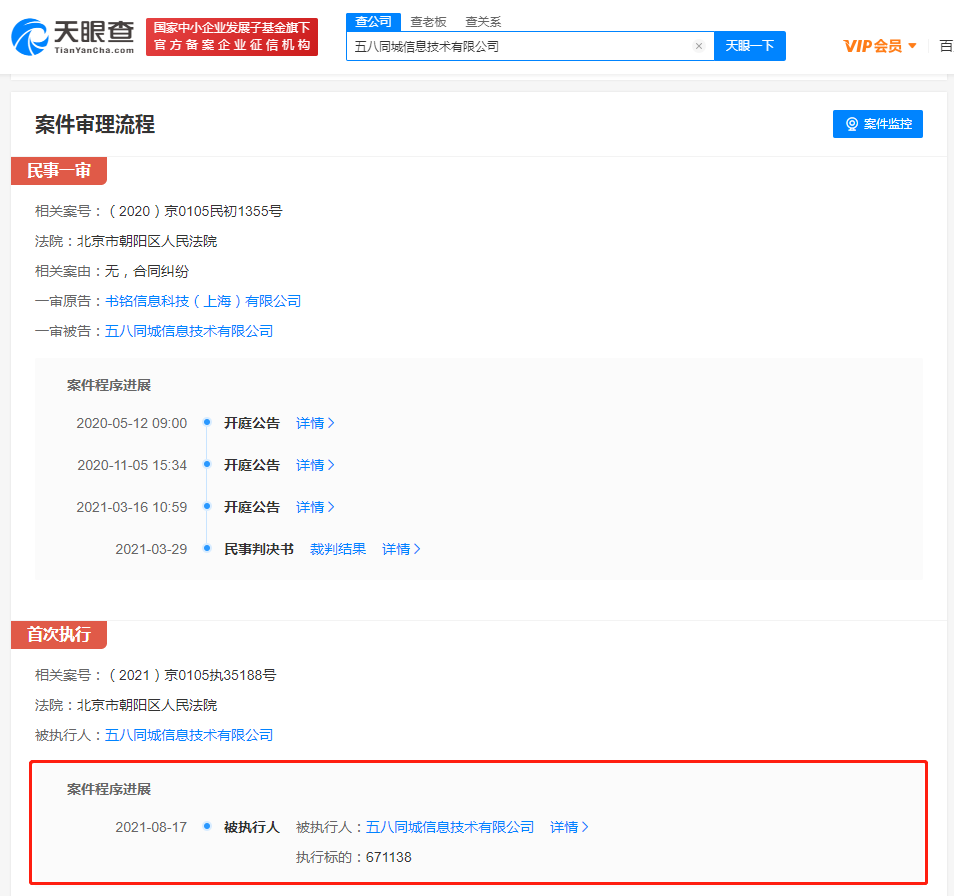The image size is (954, 896).
Task: Open plaintiff link 书铭信息科技（上海）有限公司
Action: 203,301
